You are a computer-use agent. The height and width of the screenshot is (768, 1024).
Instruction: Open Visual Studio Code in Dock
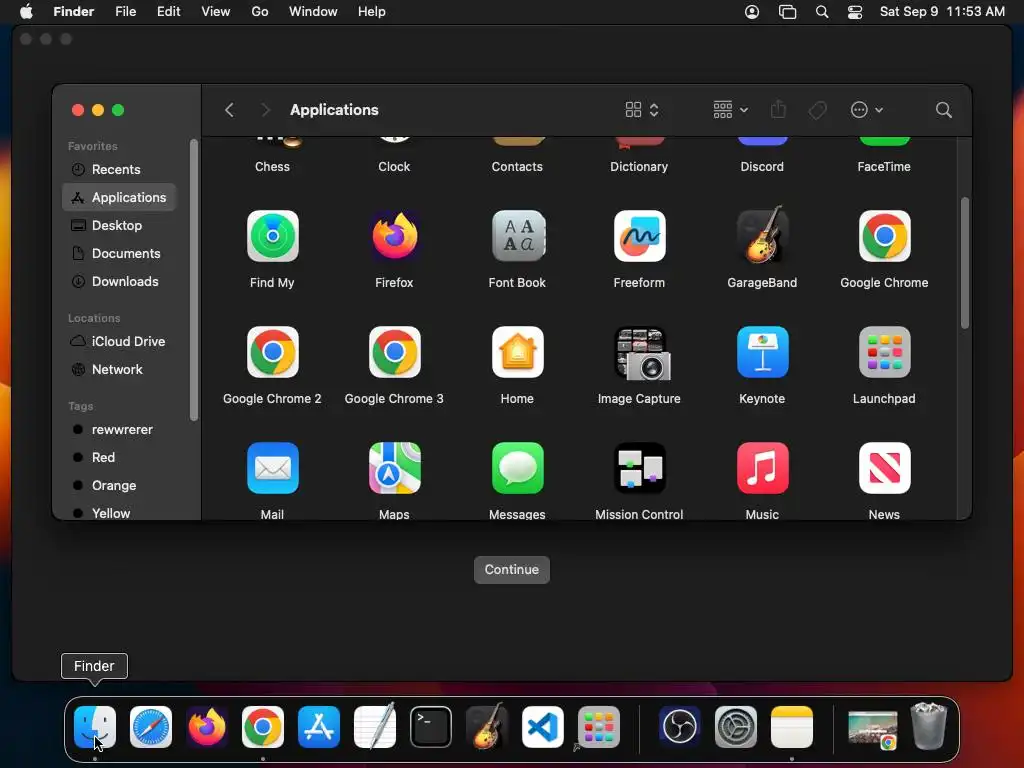543,726
